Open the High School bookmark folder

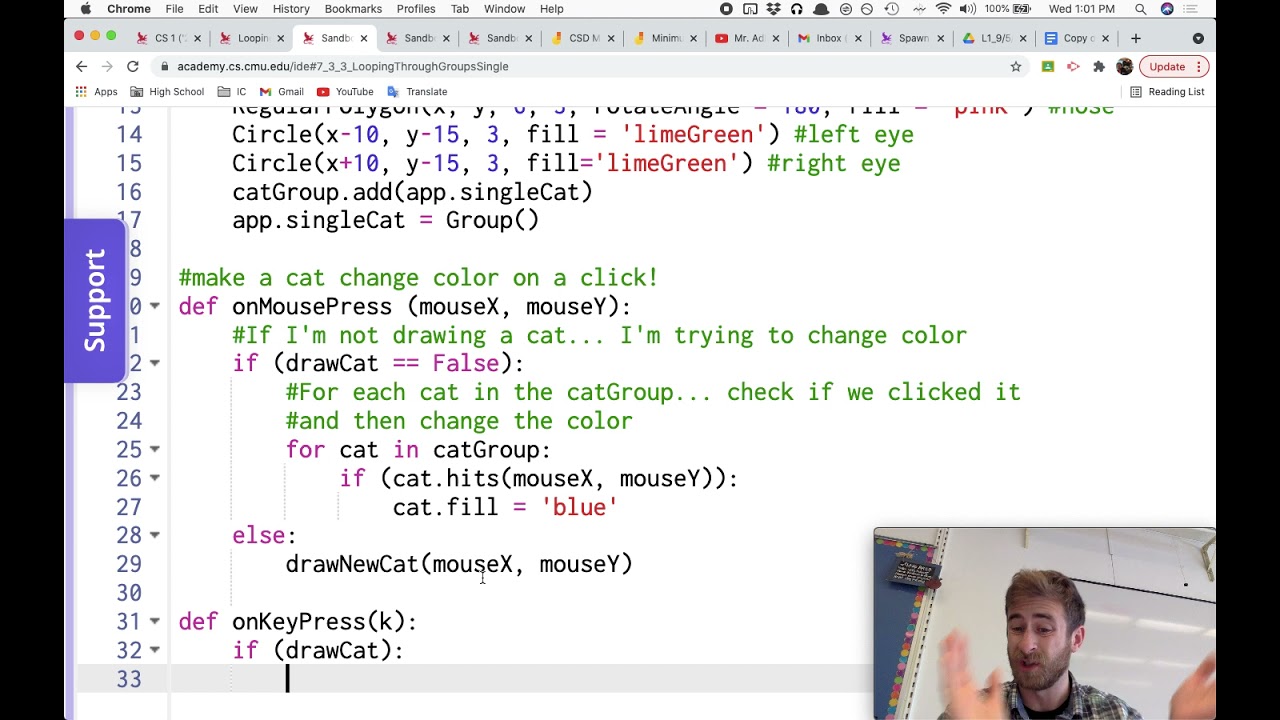[167, 92]
